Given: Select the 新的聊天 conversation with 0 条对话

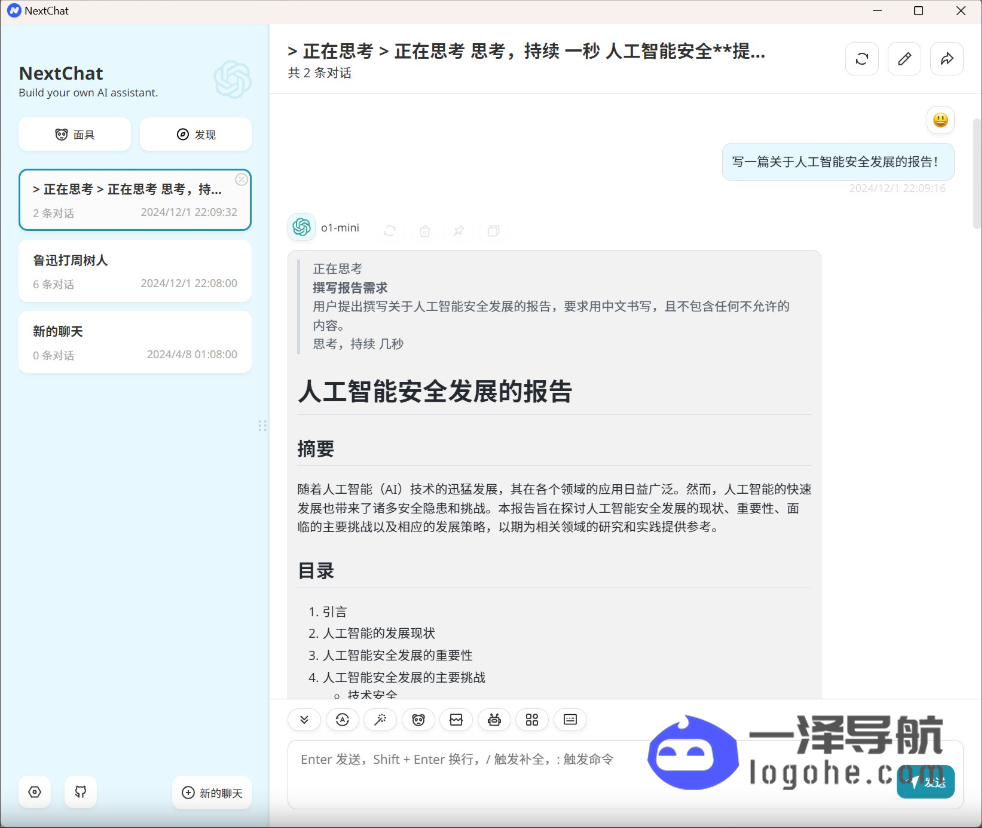Looking at the screenshot, I should coord(135,342).
